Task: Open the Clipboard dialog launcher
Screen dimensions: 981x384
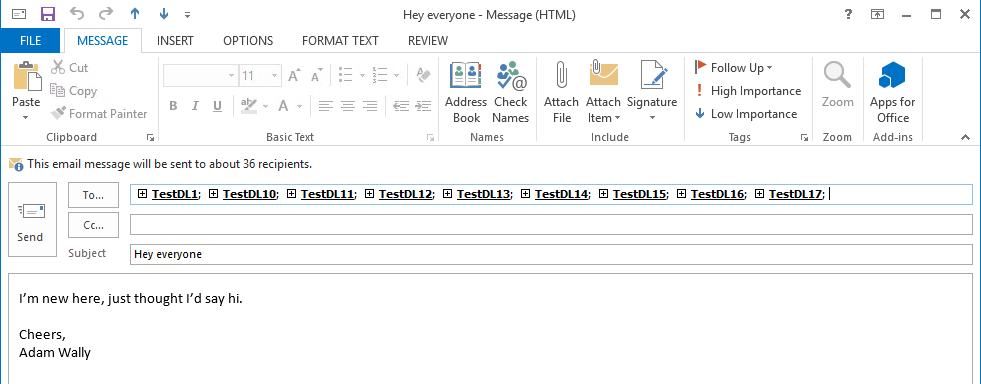Action: pos(150,137)
